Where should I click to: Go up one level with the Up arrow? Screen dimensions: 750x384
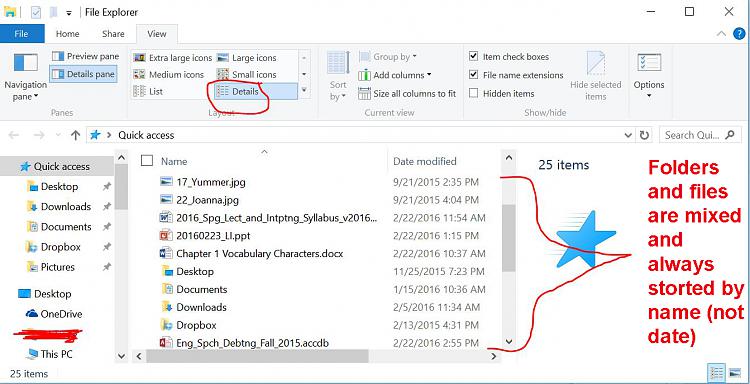tap(75, 135)
